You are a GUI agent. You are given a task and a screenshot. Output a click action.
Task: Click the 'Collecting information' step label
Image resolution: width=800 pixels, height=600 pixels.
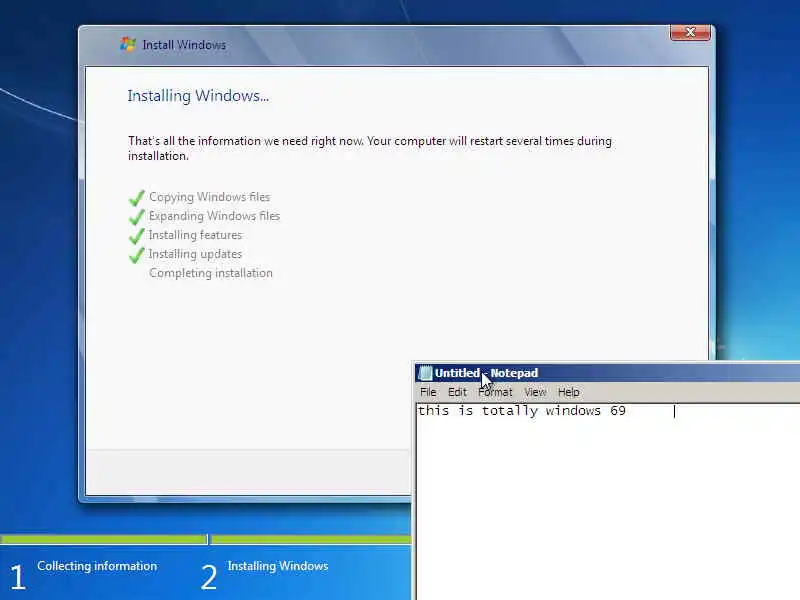tap(97, 566)
